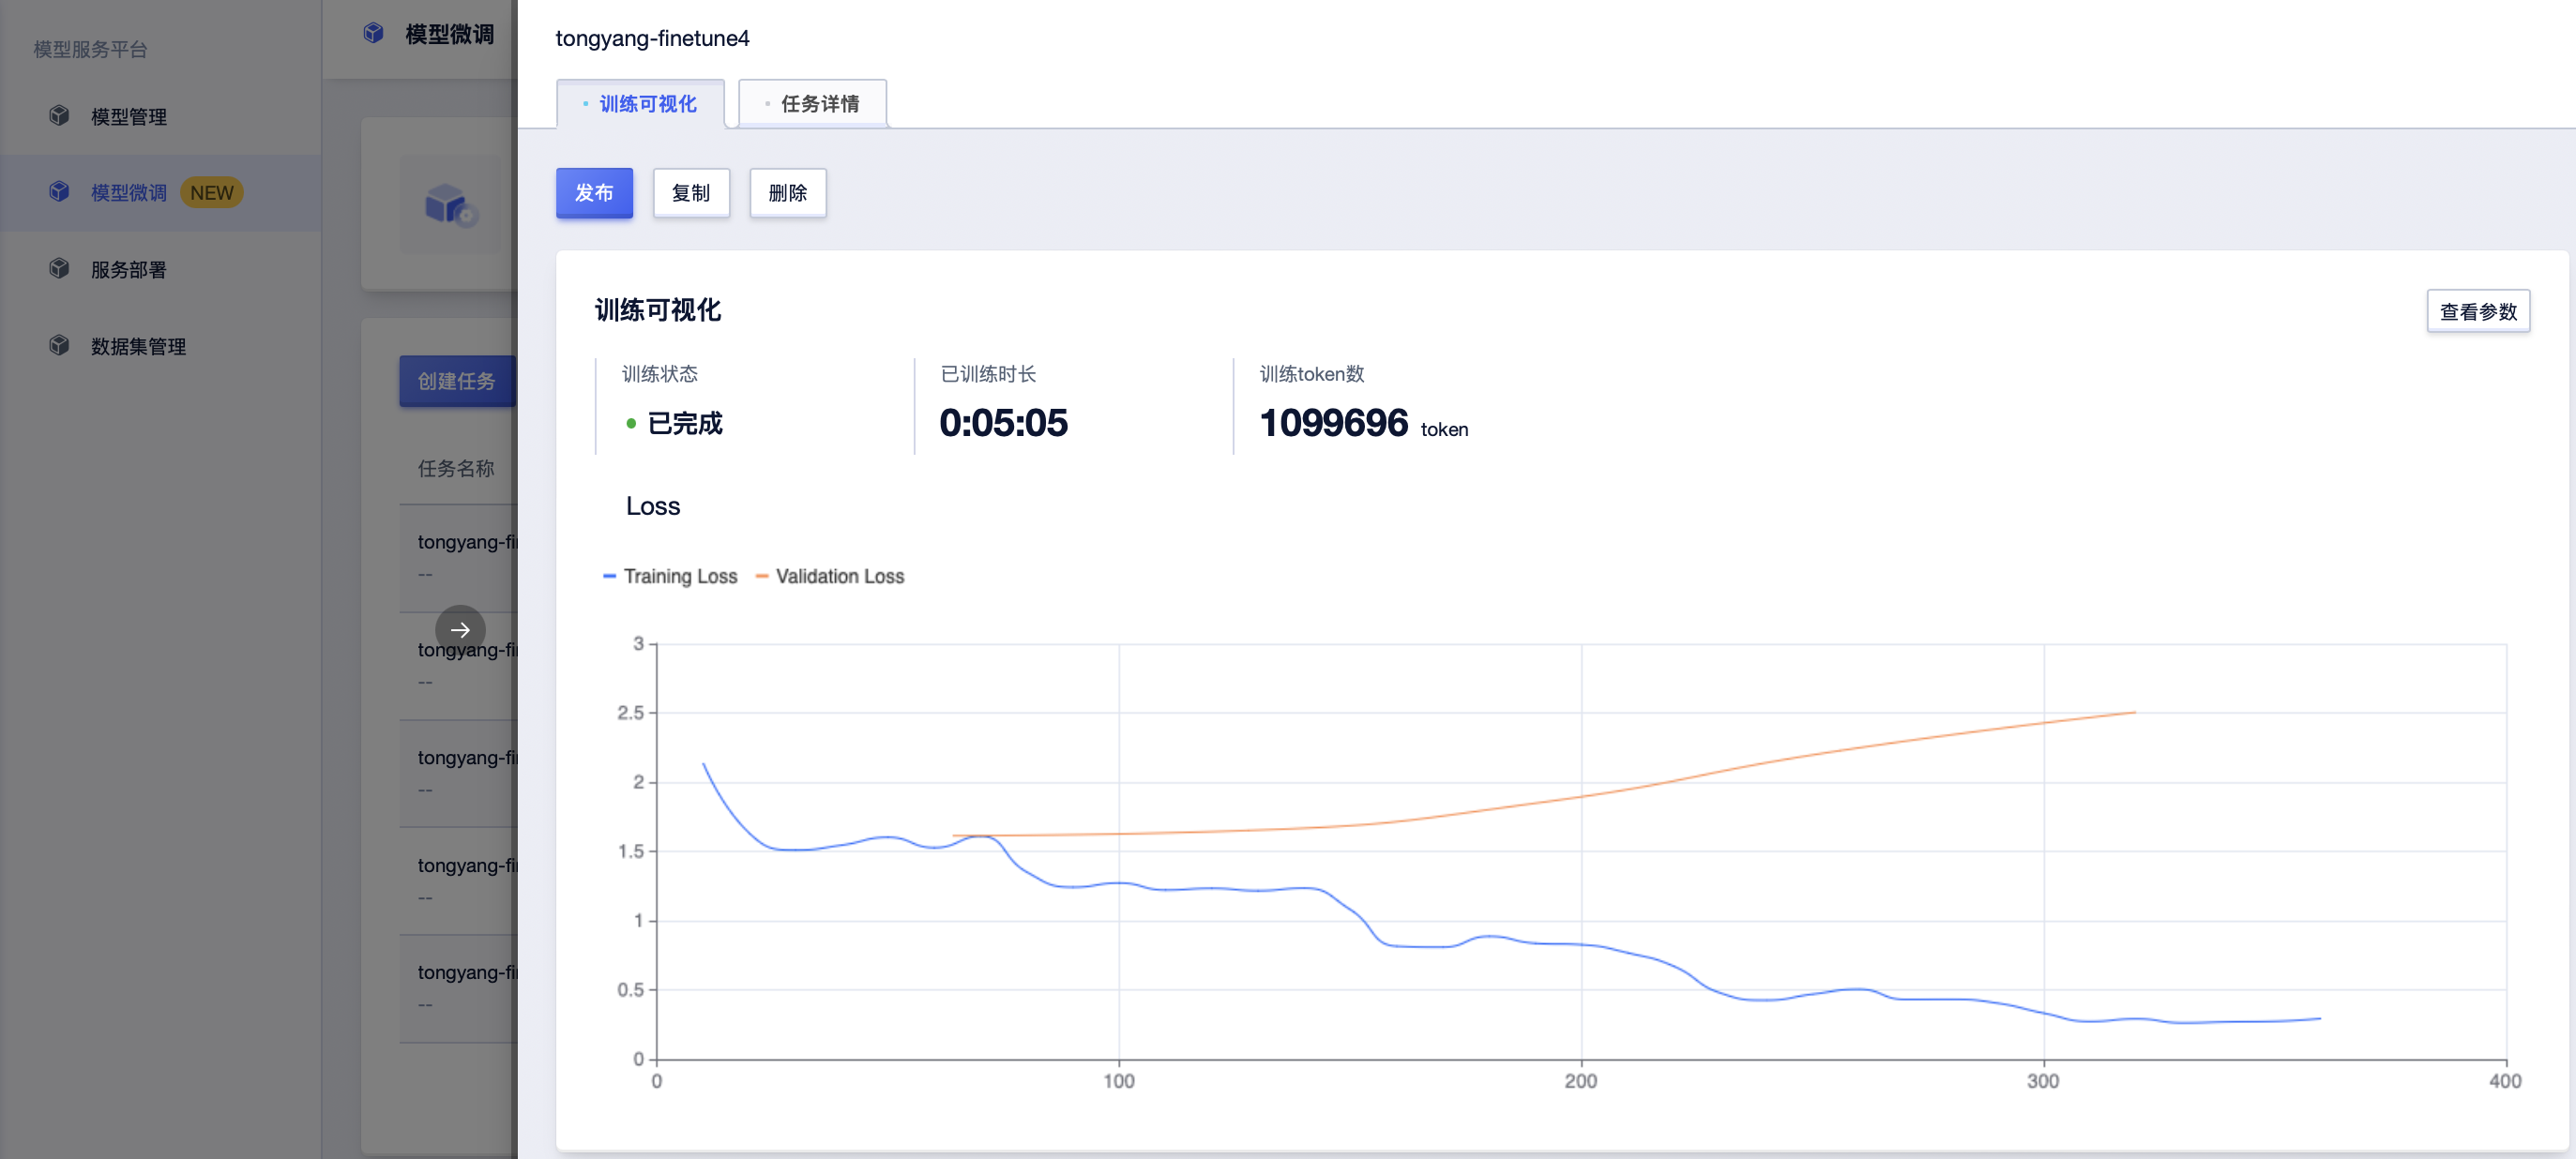Open 查看参数 parameters view

(x=2478, y=312)
